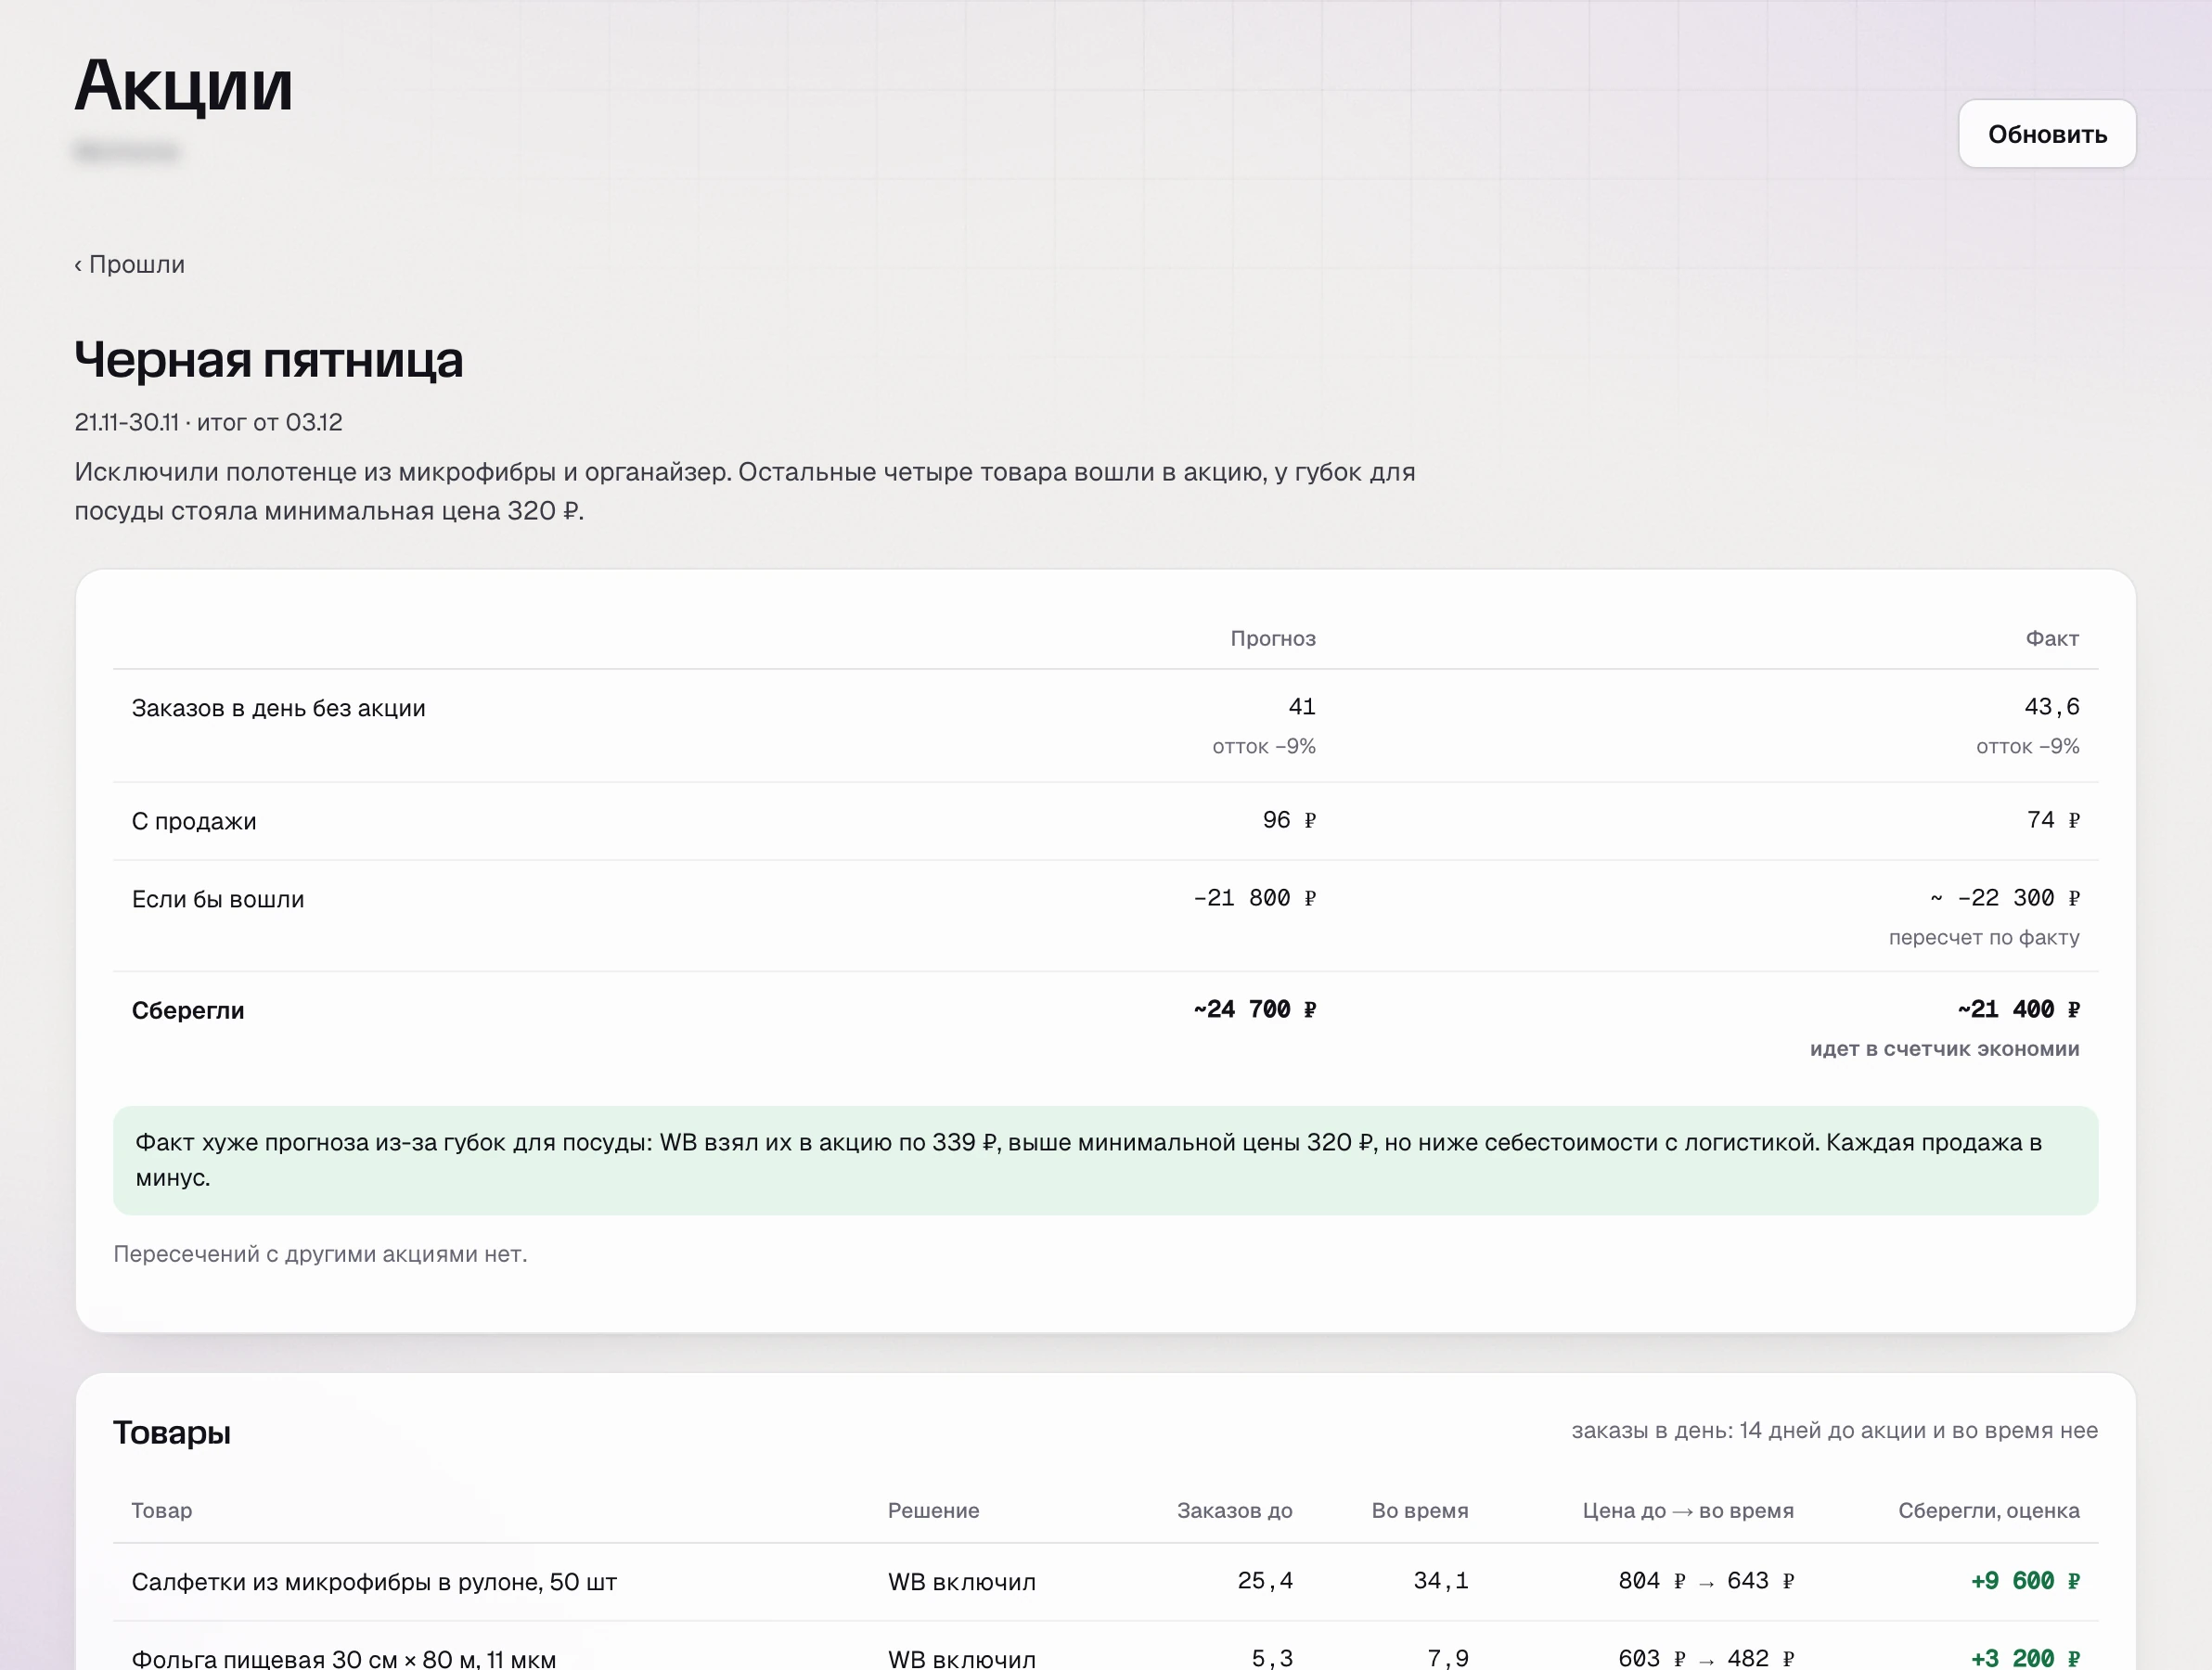Click the Заказов до column header

tap(1234, 1510)
